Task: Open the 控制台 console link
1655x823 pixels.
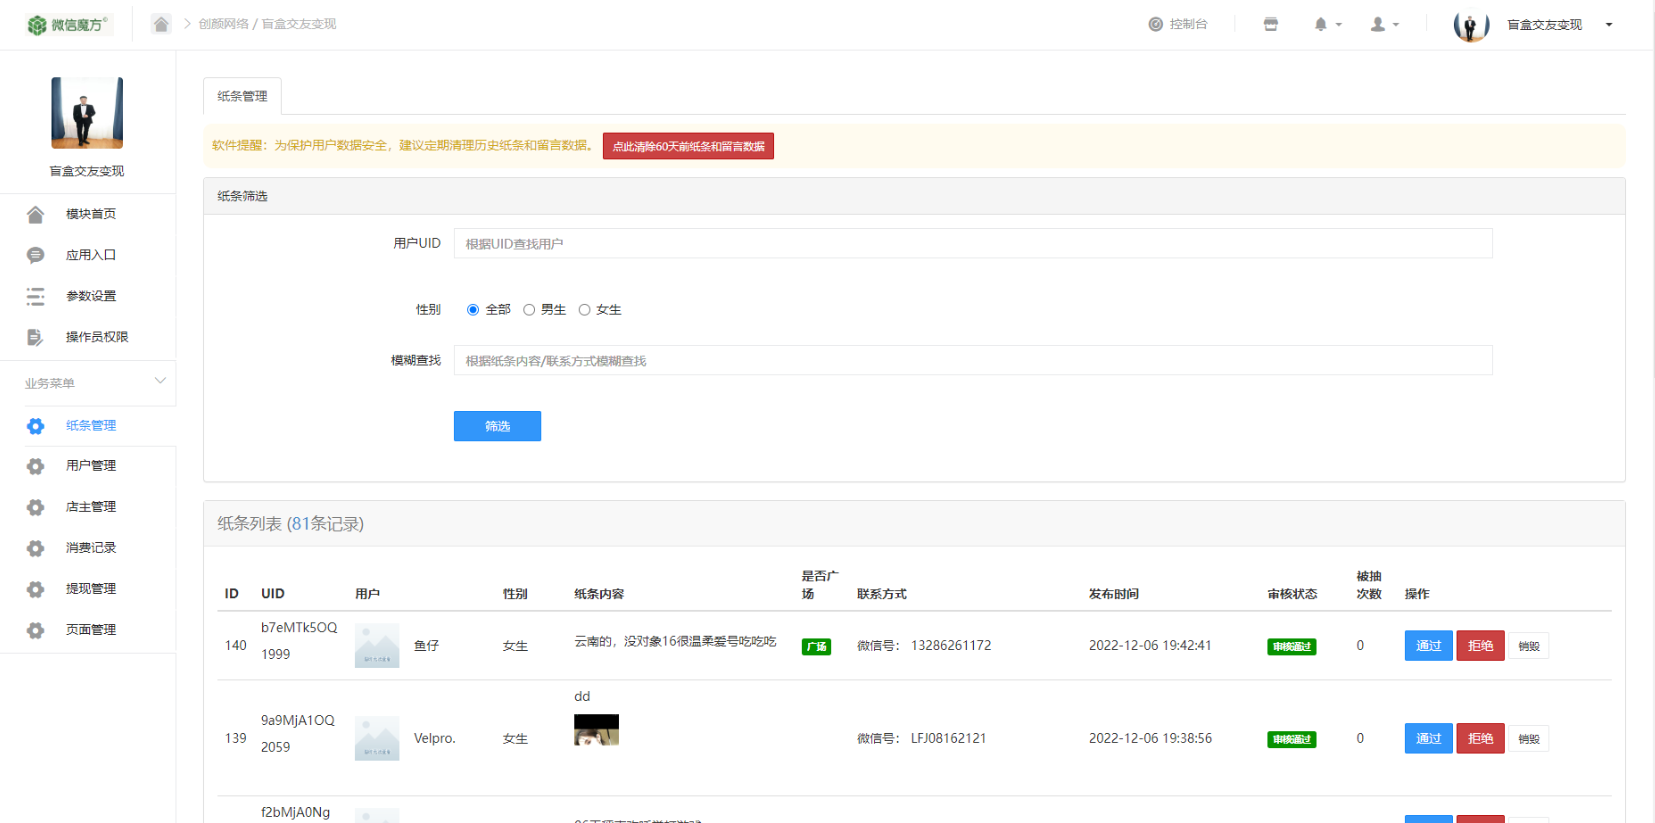Action: point(1178,24)
